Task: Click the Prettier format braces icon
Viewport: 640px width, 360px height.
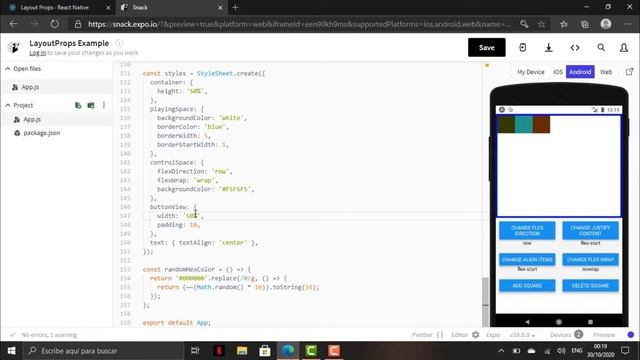Action: tap(440, 335)
